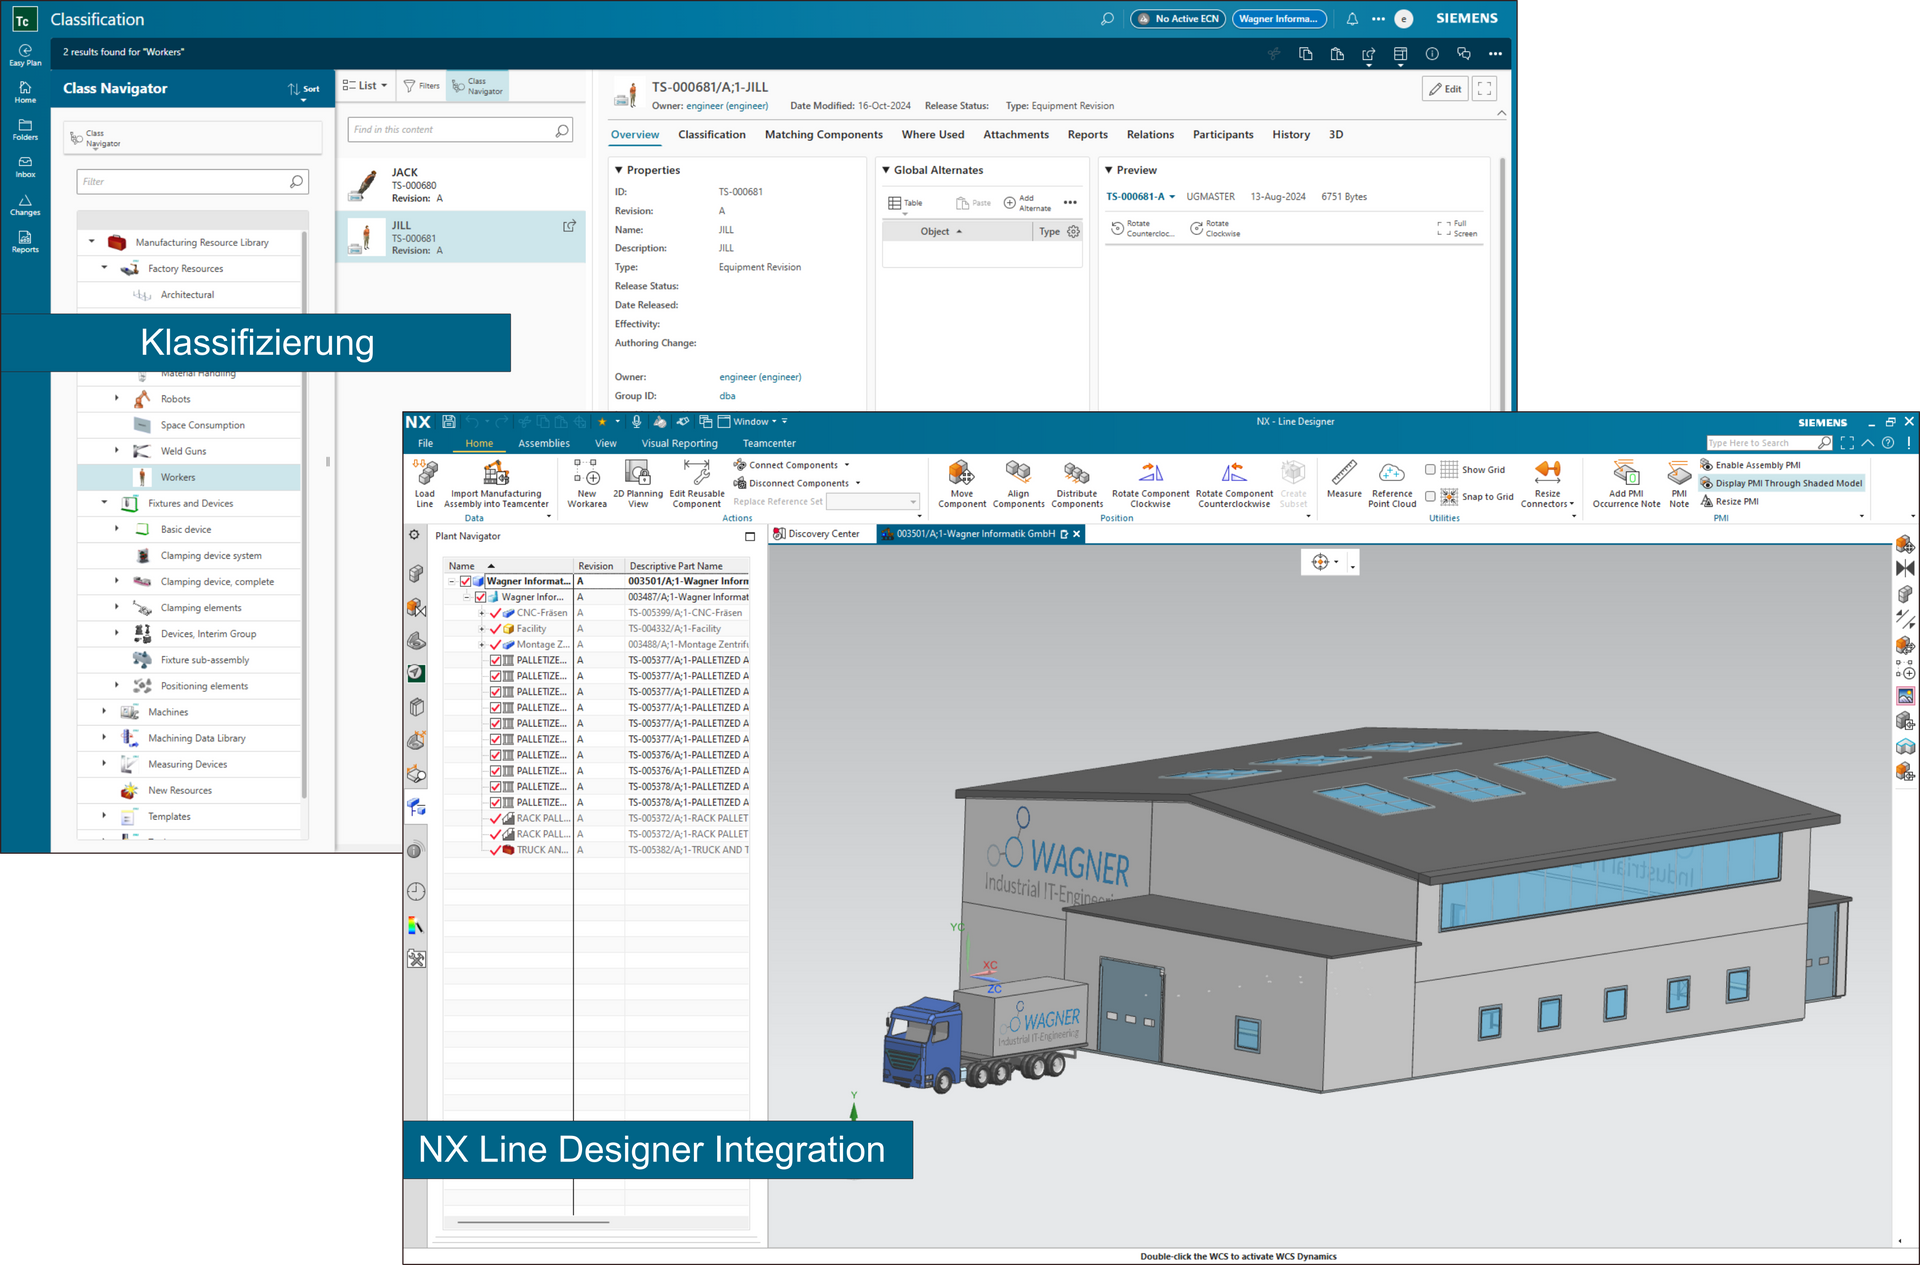
Task: Click Rotate Clockwise preview icon
Action: click(1197, 229)
